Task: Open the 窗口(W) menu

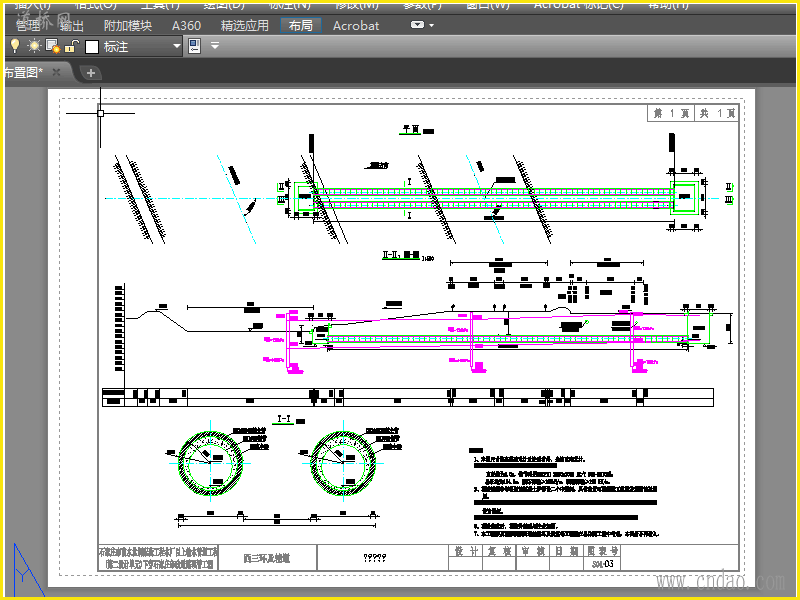Action: tap(488, 5)
